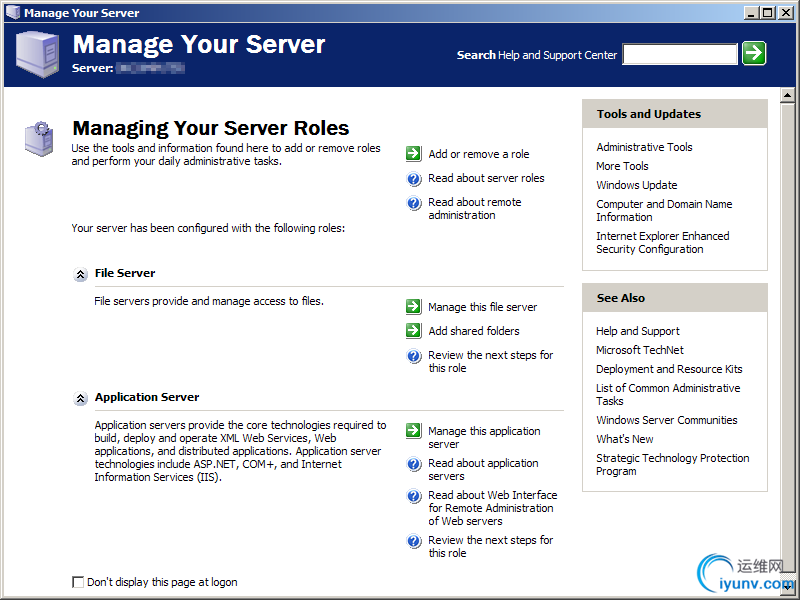
Task: Click the See Also panel header
Action: (x=674, y=298)
